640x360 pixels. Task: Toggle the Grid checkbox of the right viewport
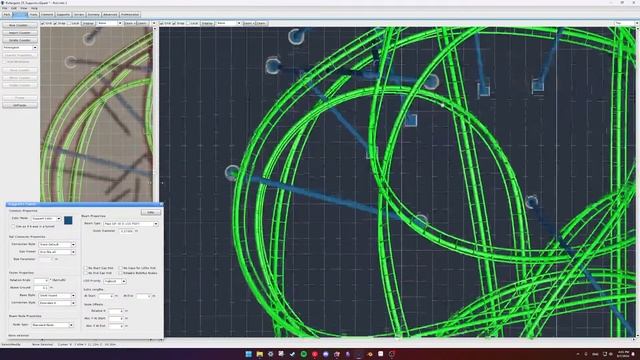162,23
